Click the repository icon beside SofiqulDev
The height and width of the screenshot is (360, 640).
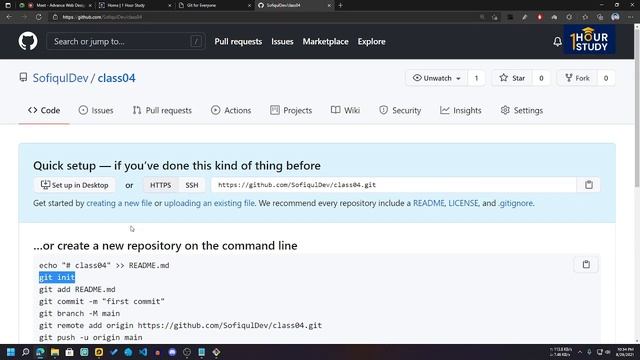(x=23, y=77)
